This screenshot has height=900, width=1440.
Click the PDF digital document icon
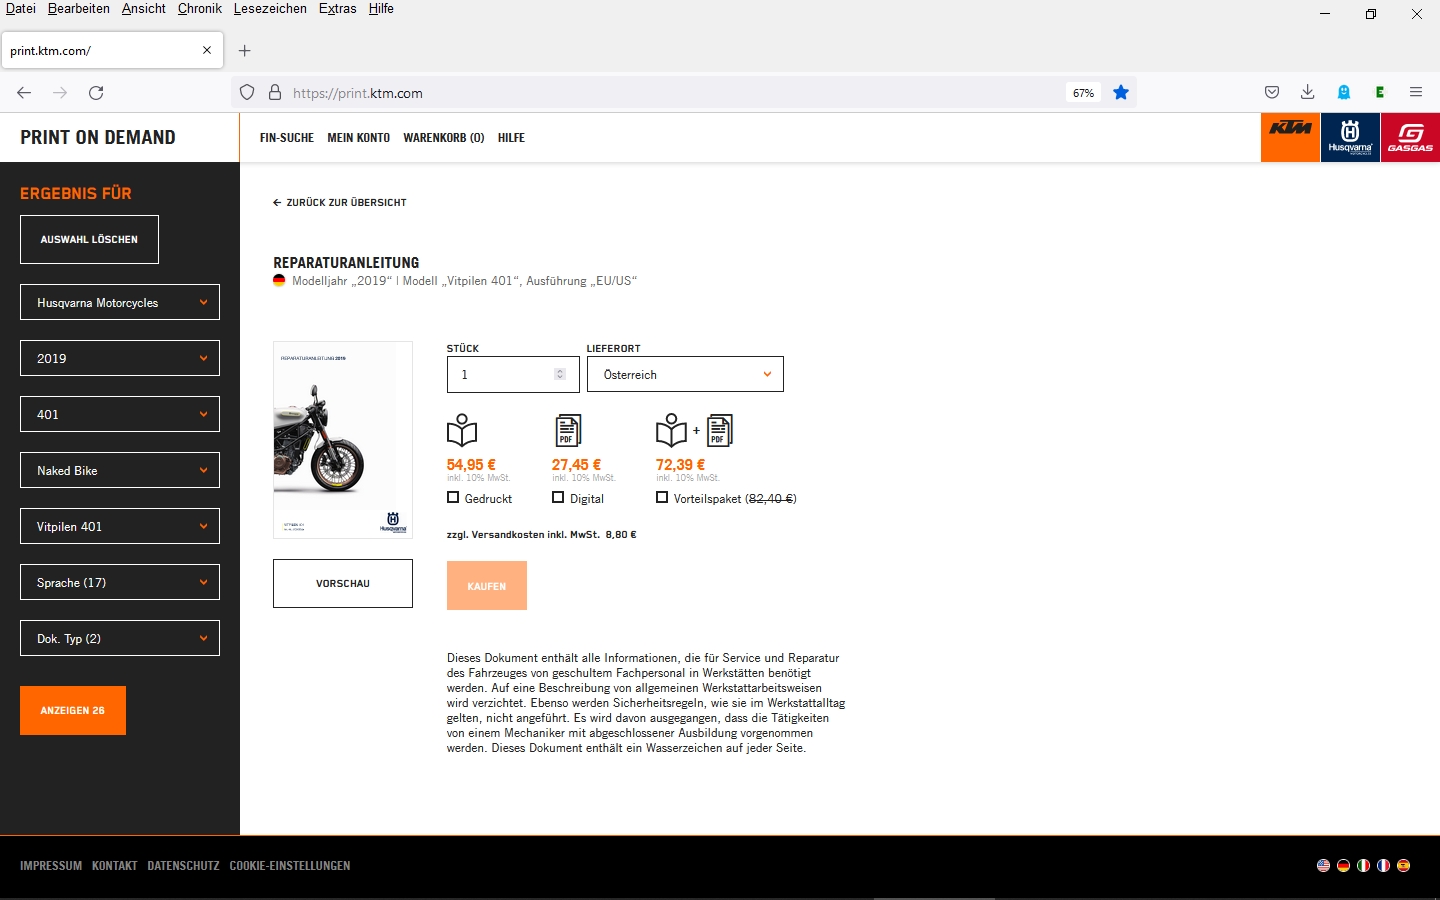click(x=567, y=430)
